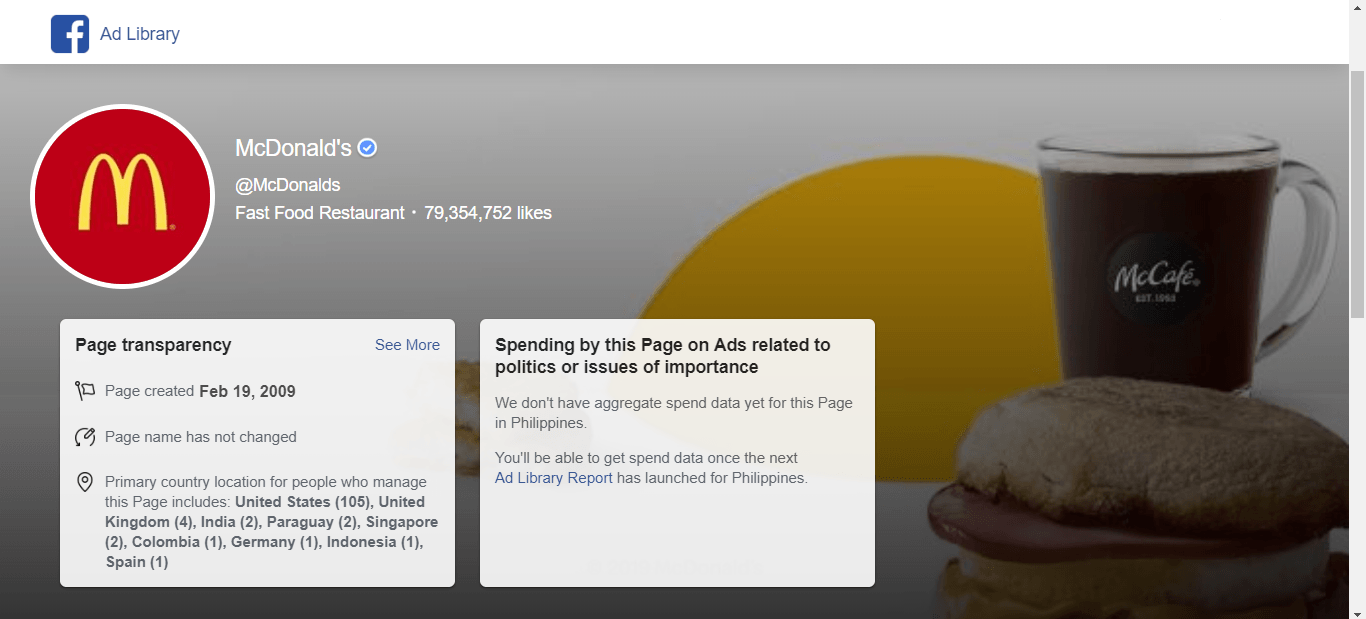Click Page name has not changed text
Viewport: 1366px width, 619px height.
coord(201,437)
